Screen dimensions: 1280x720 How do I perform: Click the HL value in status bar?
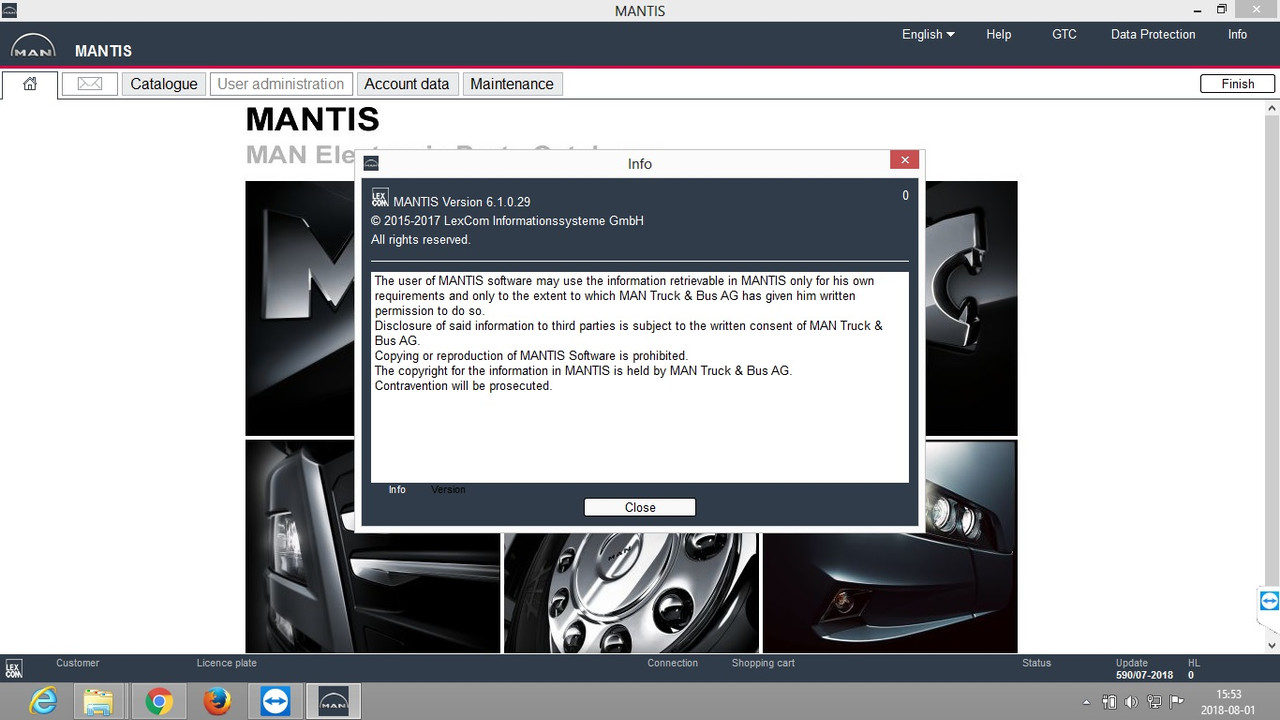[1191, 675]
